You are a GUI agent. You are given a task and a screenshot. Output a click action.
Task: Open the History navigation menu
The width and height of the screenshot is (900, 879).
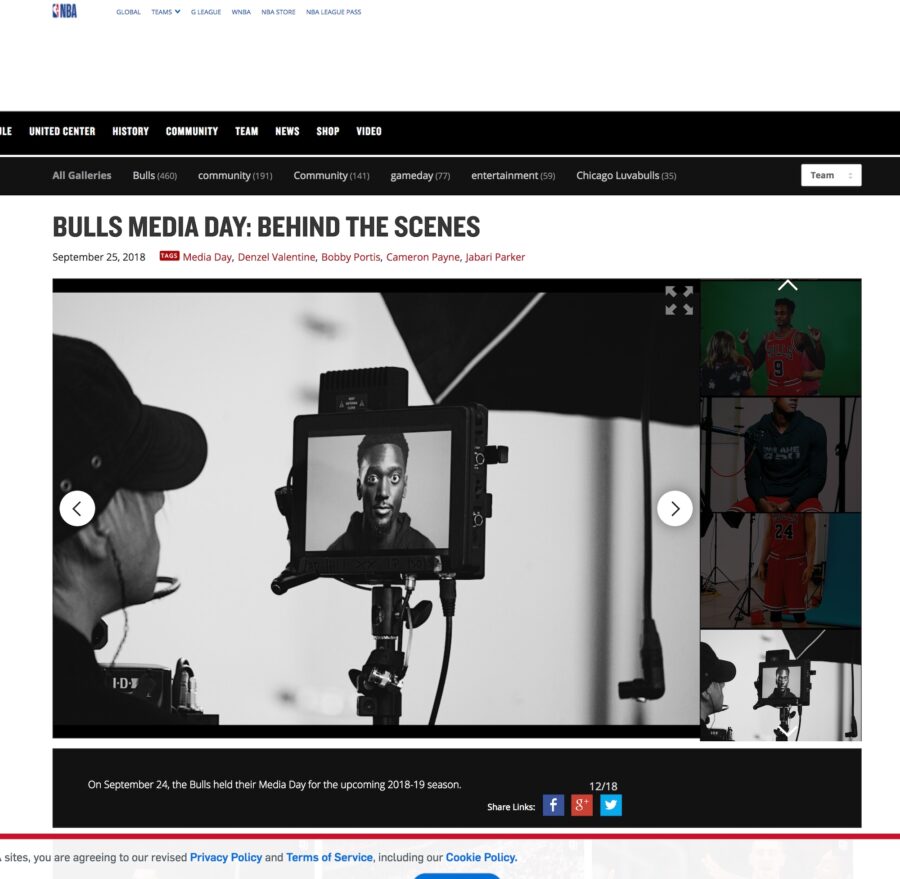pyautogui.click(x=130, y=131)
